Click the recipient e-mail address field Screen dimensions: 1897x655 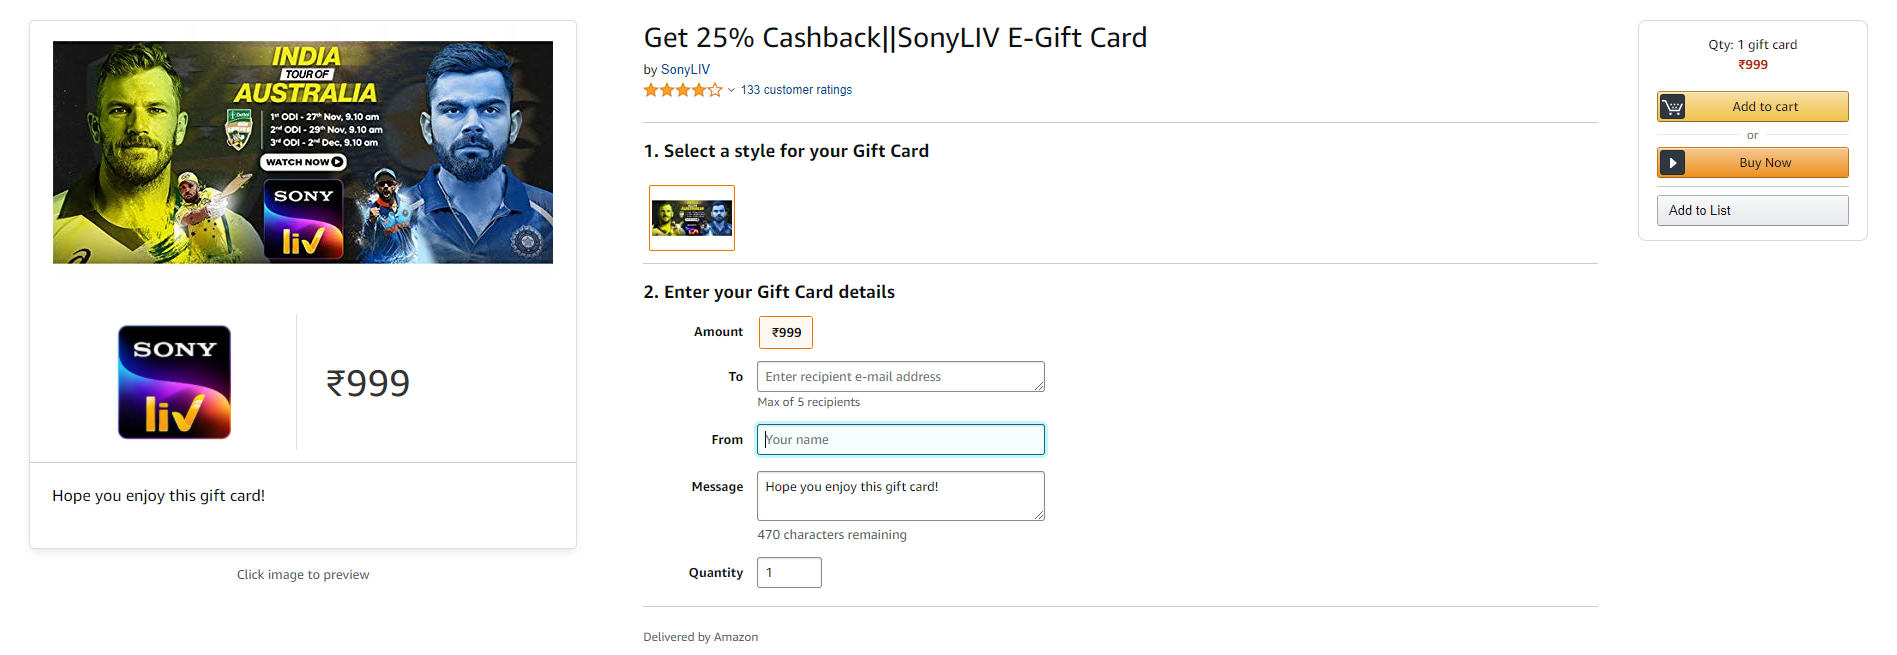(901, 377)
